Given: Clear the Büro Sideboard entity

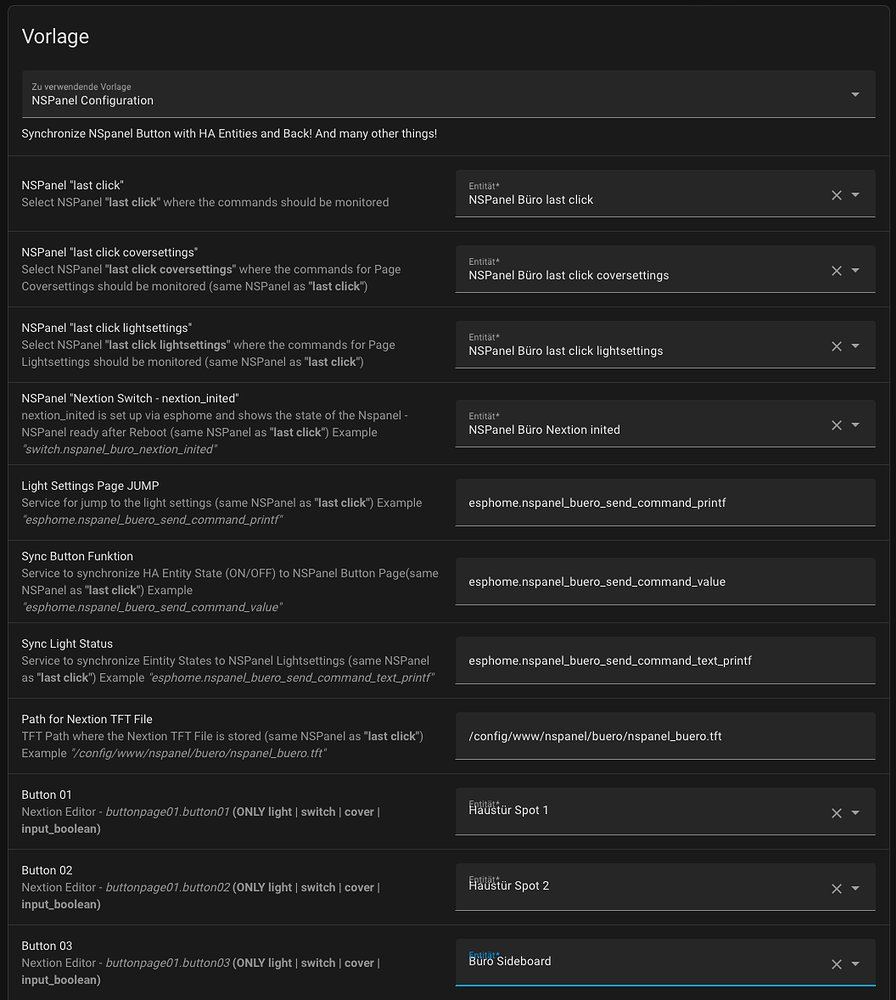Looking at the screenshot, I should pos(837,964).
